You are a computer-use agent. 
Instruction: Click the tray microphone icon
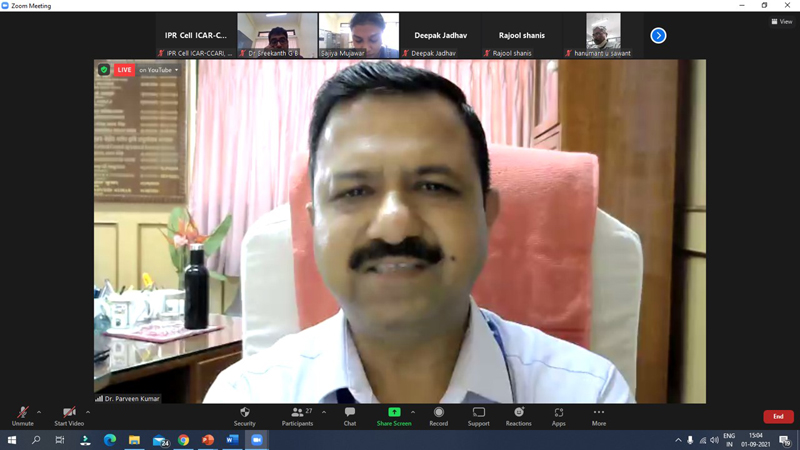690,440
